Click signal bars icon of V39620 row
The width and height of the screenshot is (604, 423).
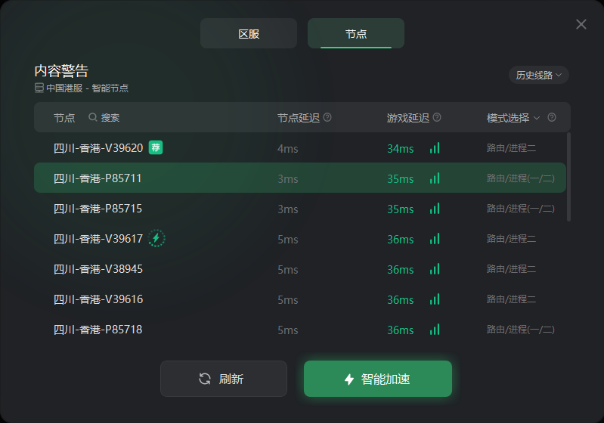click(x=435, y=148)
